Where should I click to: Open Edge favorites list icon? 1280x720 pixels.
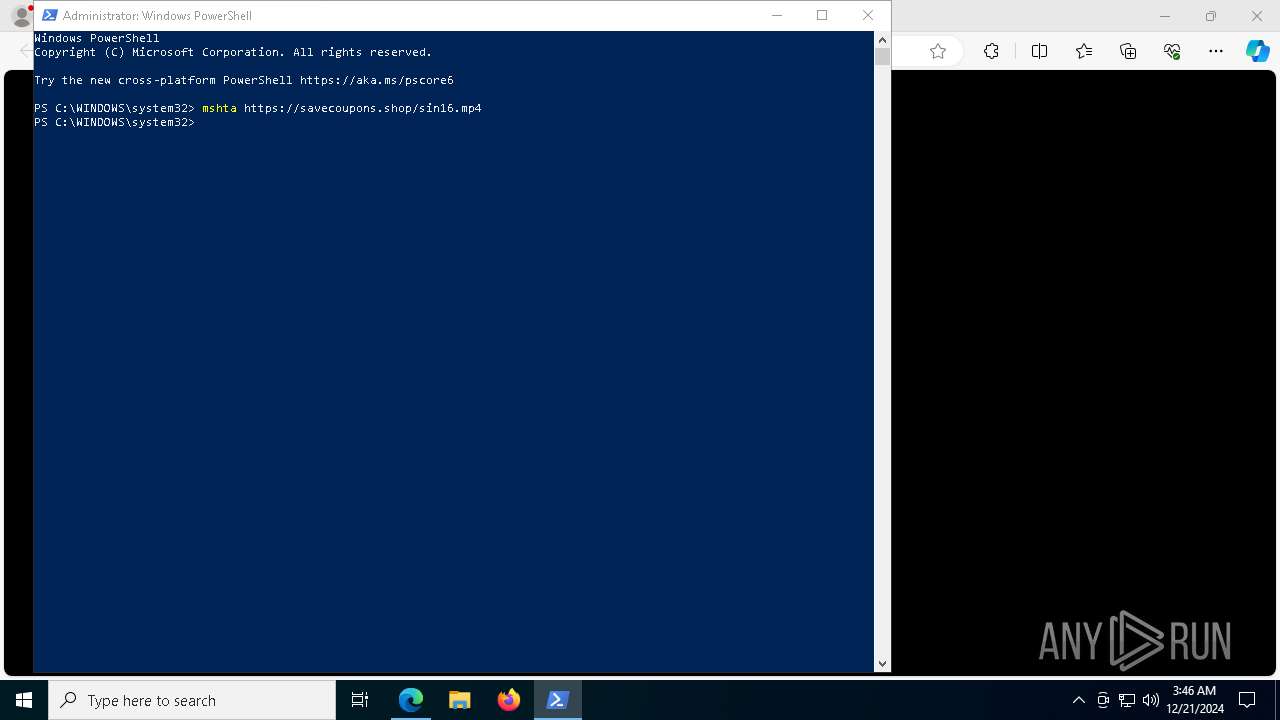click(1084, 51)
